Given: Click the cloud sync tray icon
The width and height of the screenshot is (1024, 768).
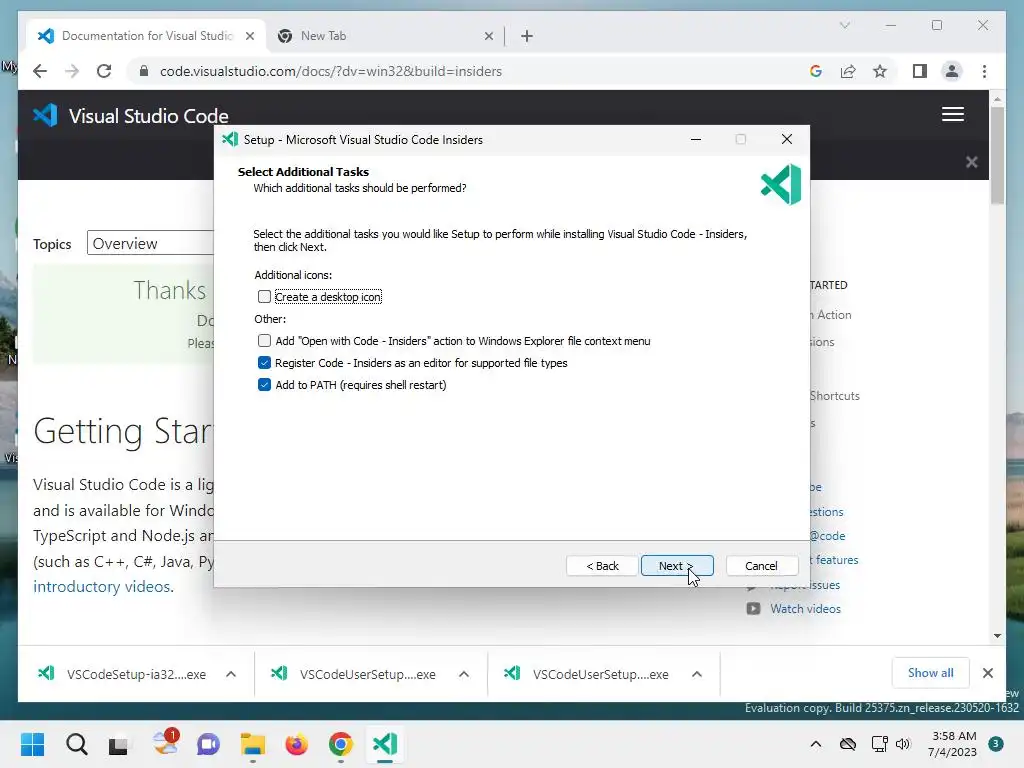Looking at the screenshot, I should (x=848, y=744).
